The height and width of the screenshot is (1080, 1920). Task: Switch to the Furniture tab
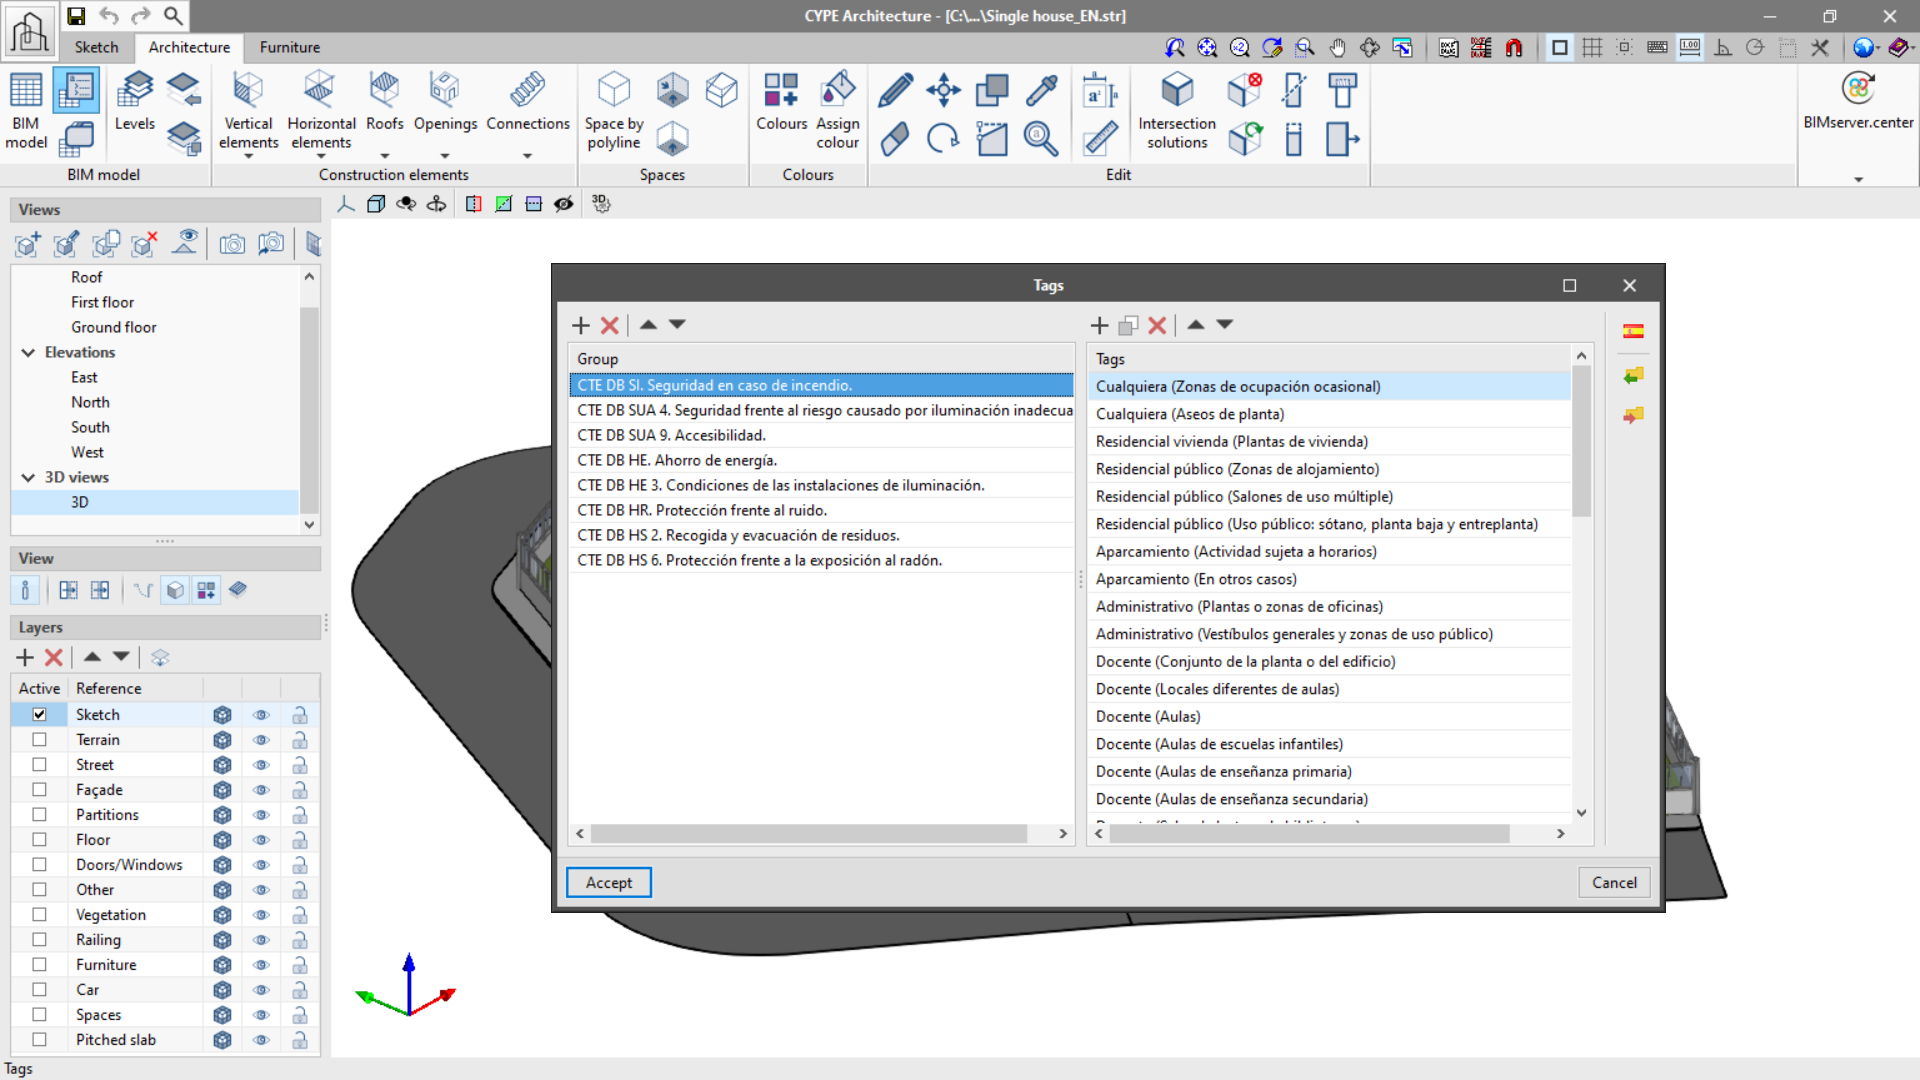click(290, 47)
